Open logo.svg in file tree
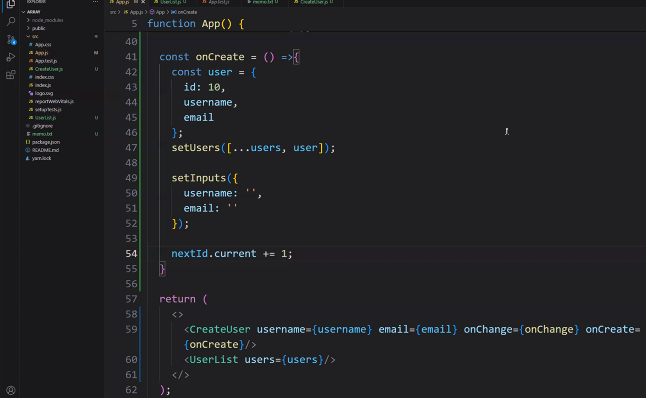The width and height of the screenshot is (646, 398). click(x=41, y=93)
